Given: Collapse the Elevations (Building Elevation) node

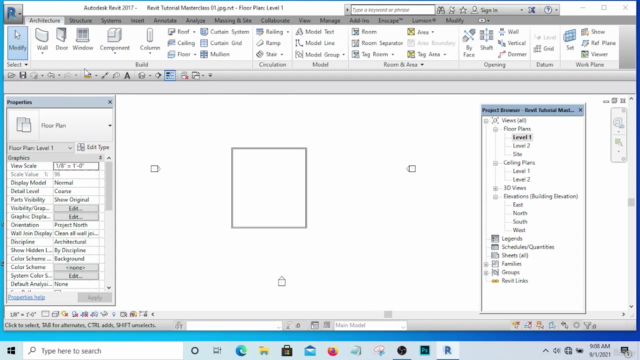Looking at the screenshot, I should [x=496, y=197].
